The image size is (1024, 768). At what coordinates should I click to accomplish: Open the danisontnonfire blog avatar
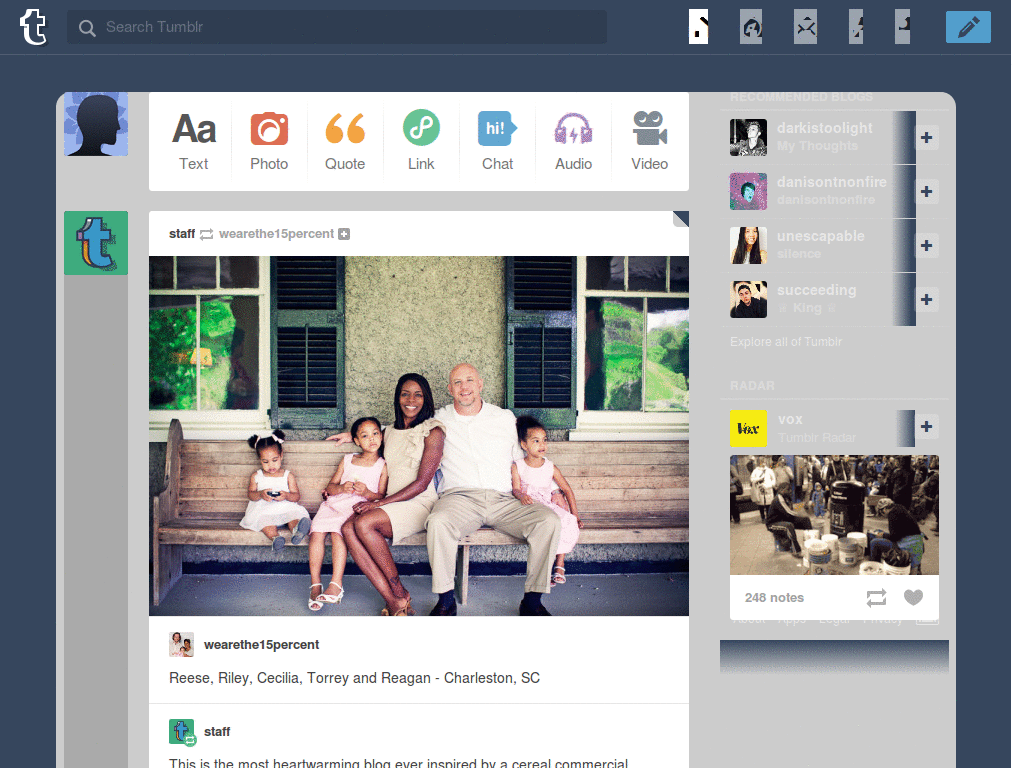748,191
